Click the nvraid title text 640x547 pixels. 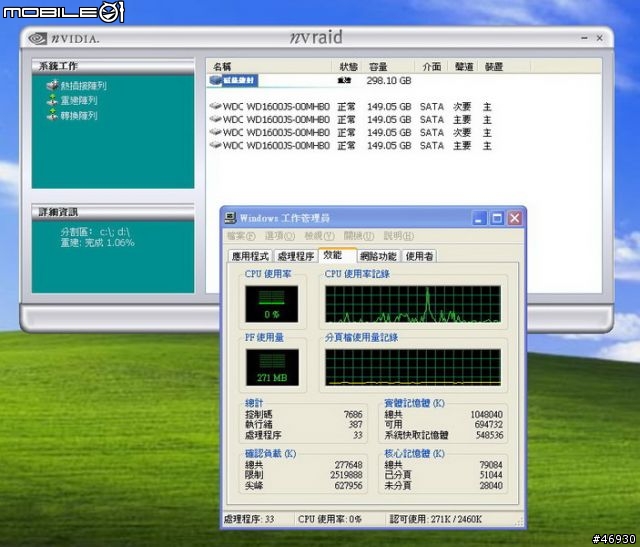coord(316,38)
